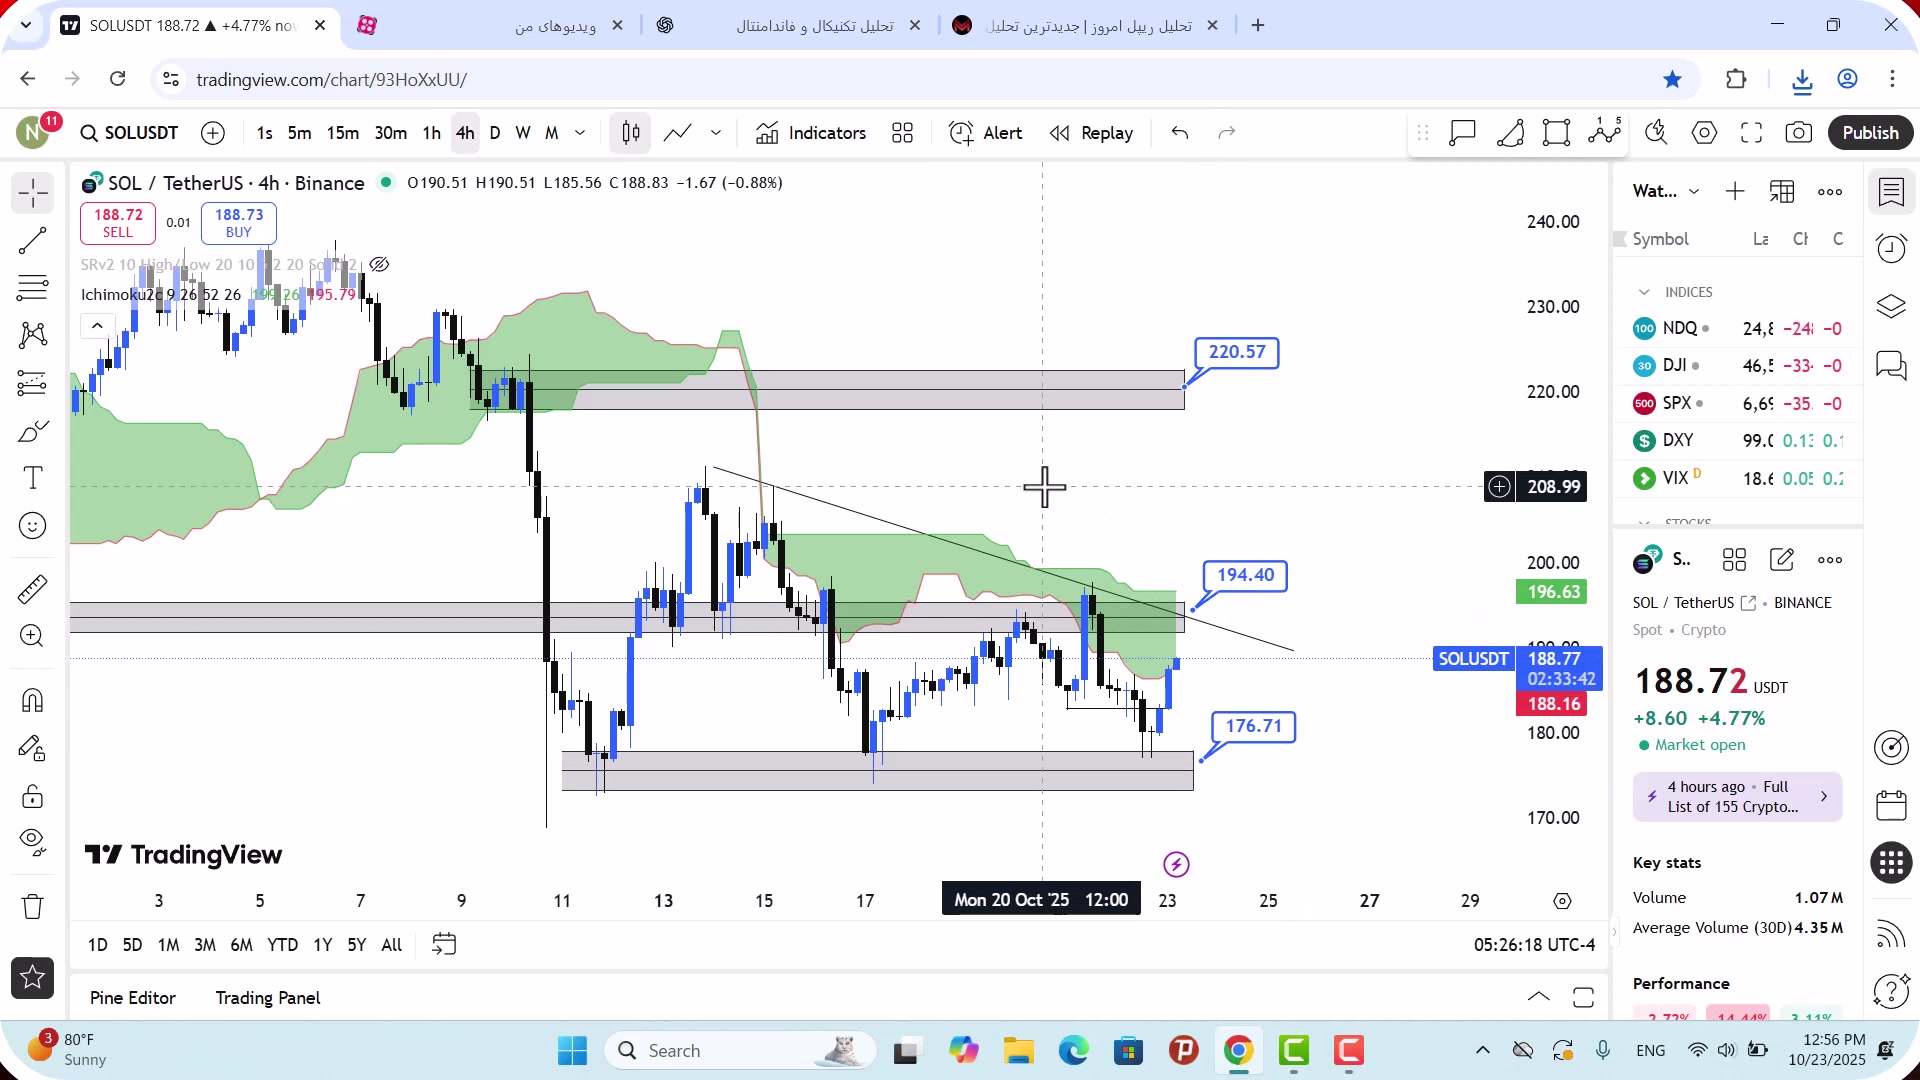The width and height of the screenshot is (1920, 1080).
Task: Remove objects with the trash icon
Action: pyautogui.click(x=33, y=906)
